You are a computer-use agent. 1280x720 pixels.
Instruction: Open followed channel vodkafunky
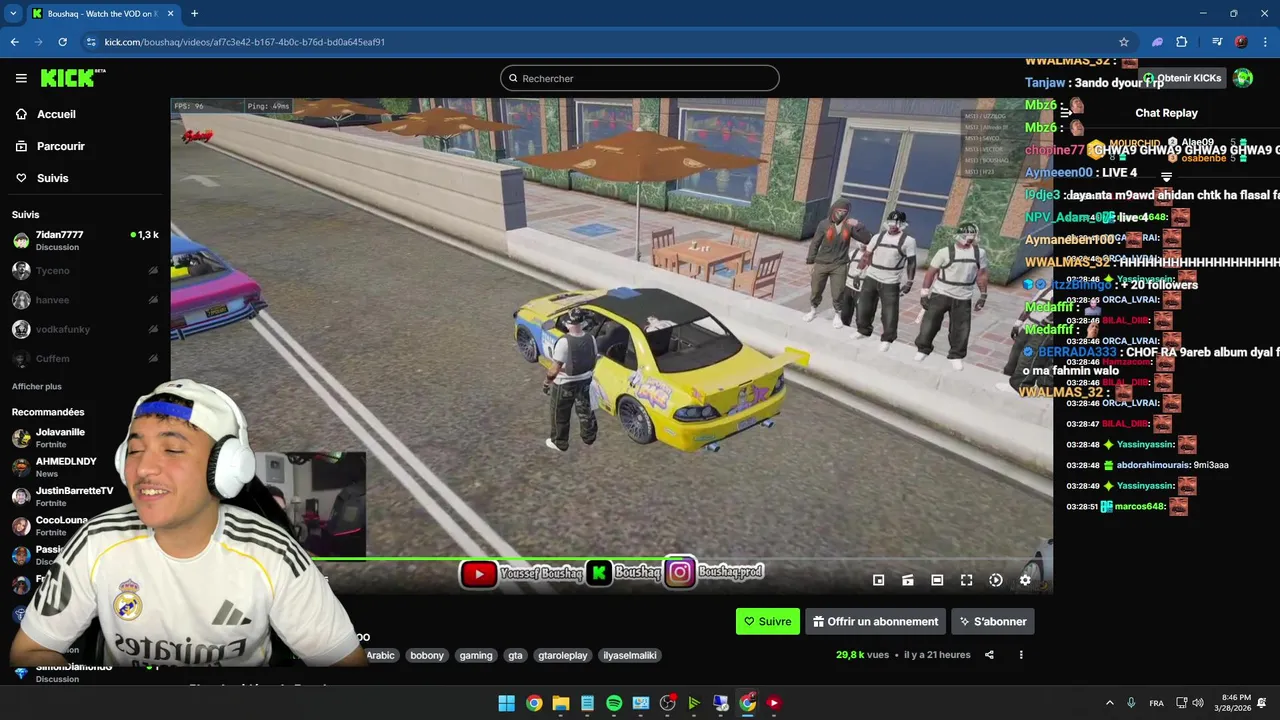coord(85,329)
